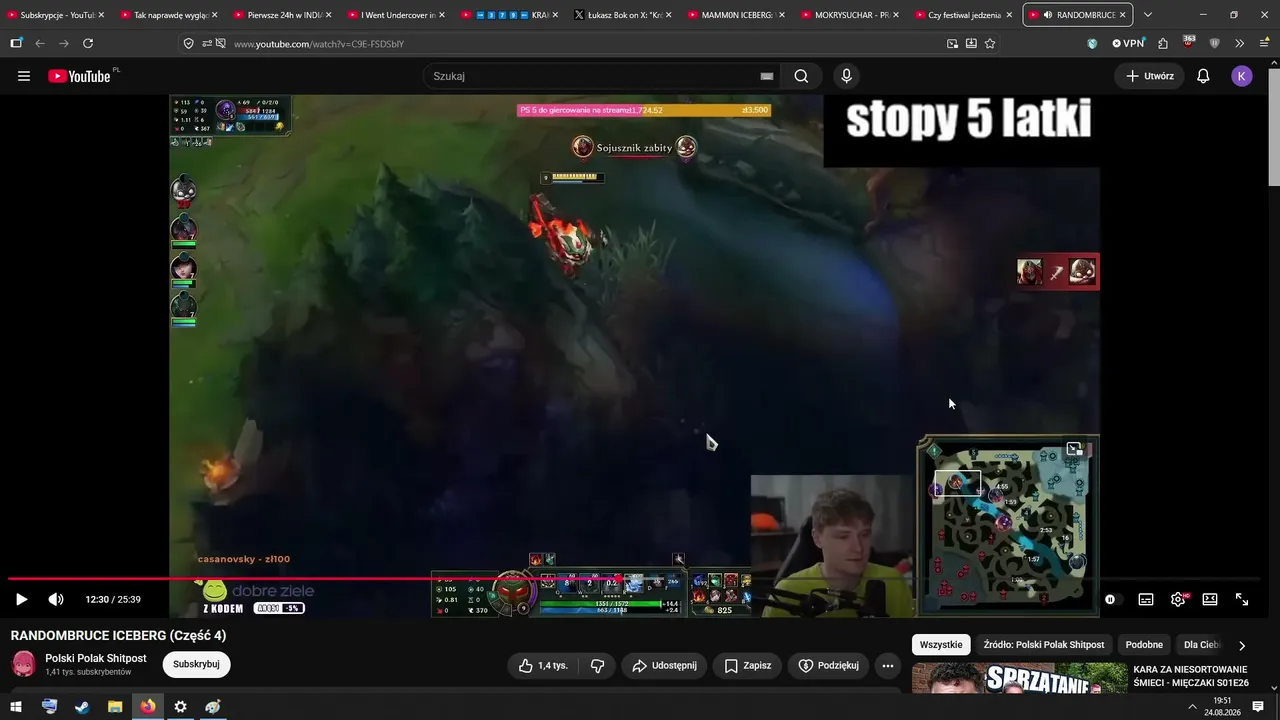Open the Utwórz create menu
Image resolution: width=1280 pixels, height=720 pixels.
(x=1150, y=76)
